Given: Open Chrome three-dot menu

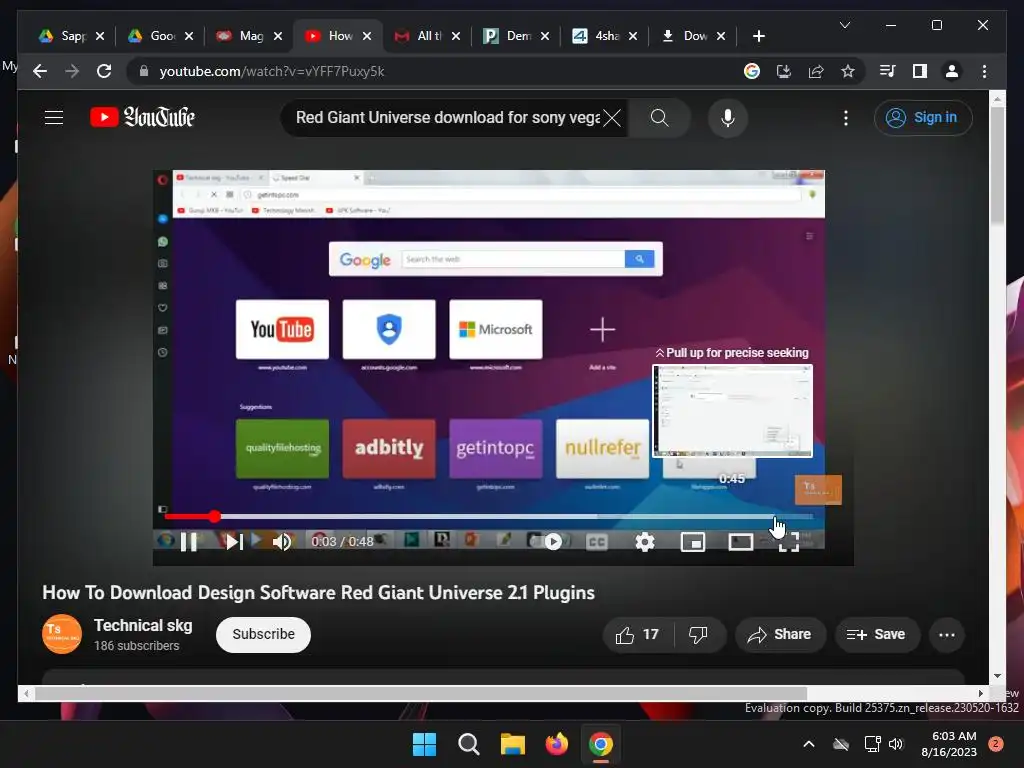Looking at the screenshot, I should [984, 71].
